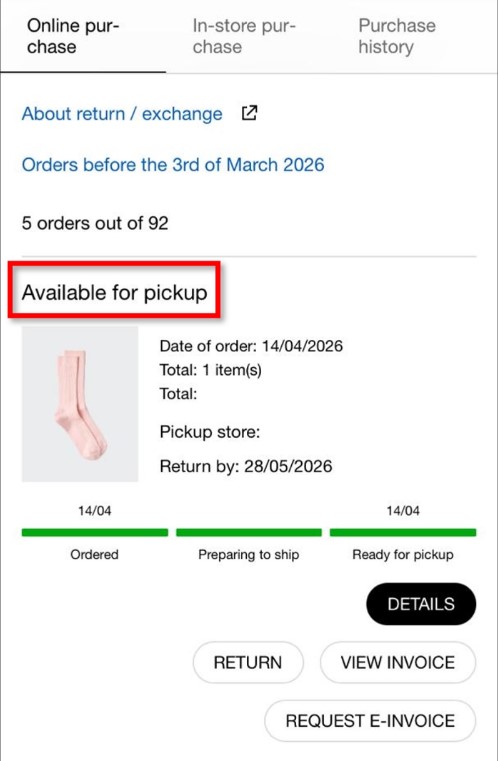
Task: Open the Purchase history tab
Action: [415, 36]
